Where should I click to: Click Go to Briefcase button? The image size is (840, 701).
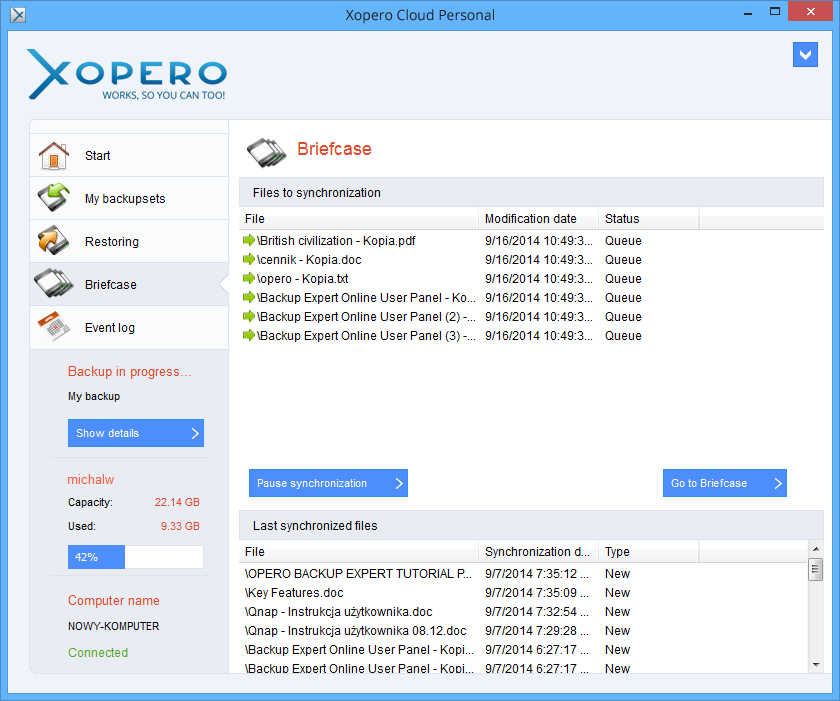[x=724, y=483]
